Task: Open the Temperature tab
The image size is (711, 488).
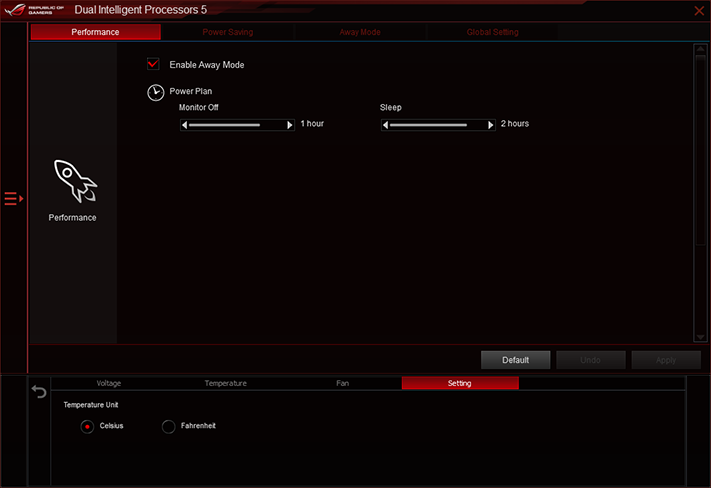Action: (225, 383)
